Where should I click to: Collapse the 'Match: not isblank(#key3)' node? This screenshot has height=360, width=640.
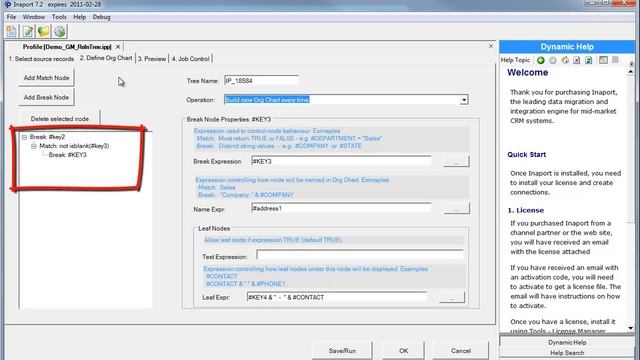tap(34, 146)
